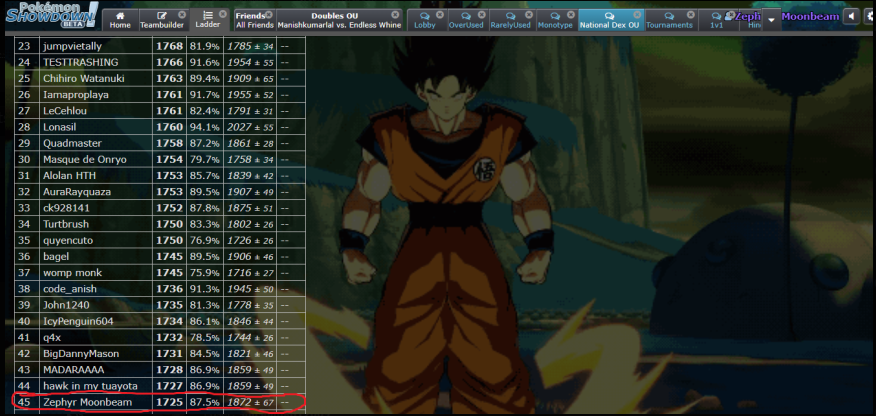
Task: Click the Alolan HTH player name
Action: pyautogui.click(x=70, y=175)
